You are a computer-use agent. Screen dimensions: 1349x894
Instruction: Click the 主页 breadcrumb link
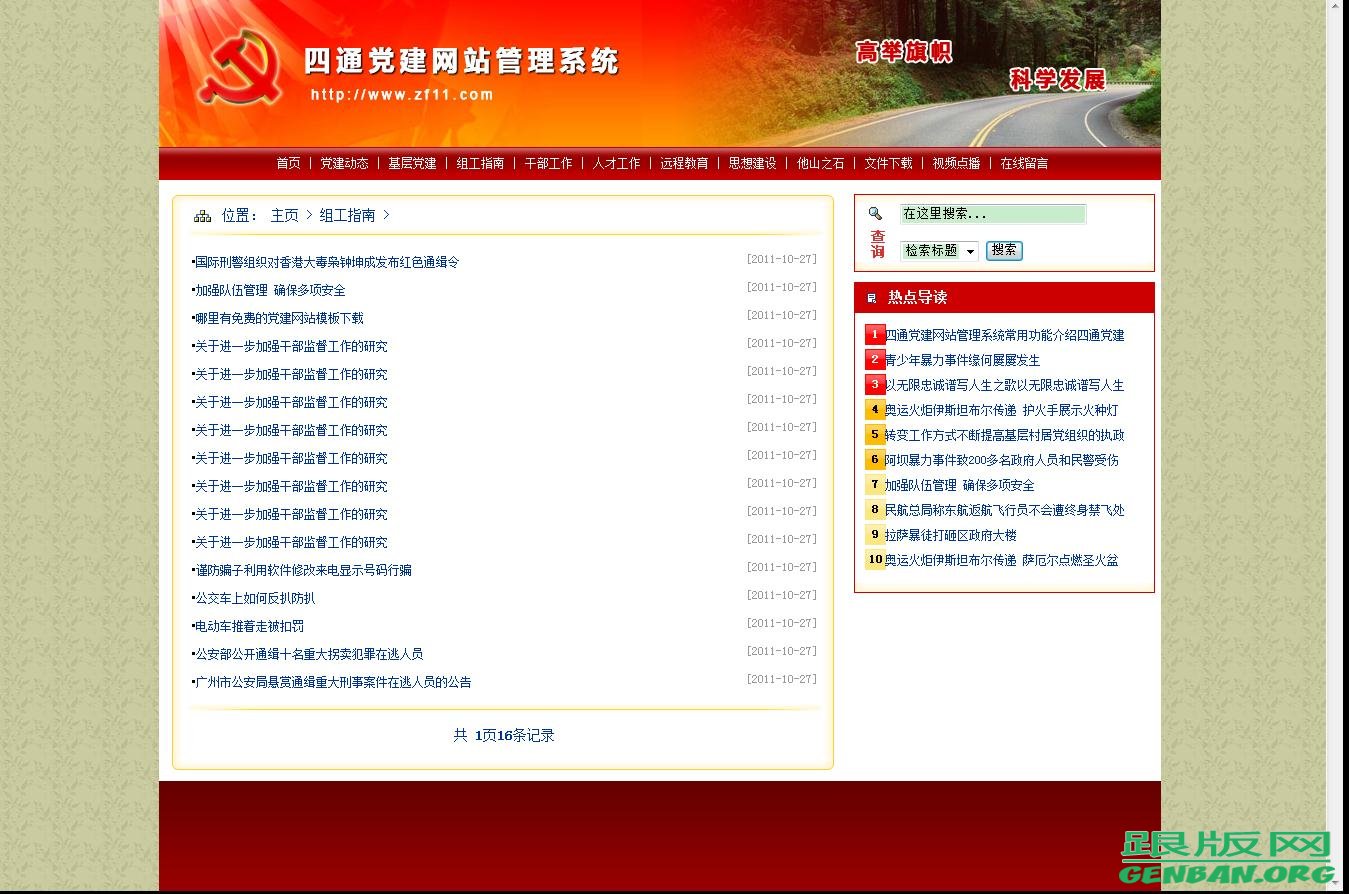pos(284,215)
